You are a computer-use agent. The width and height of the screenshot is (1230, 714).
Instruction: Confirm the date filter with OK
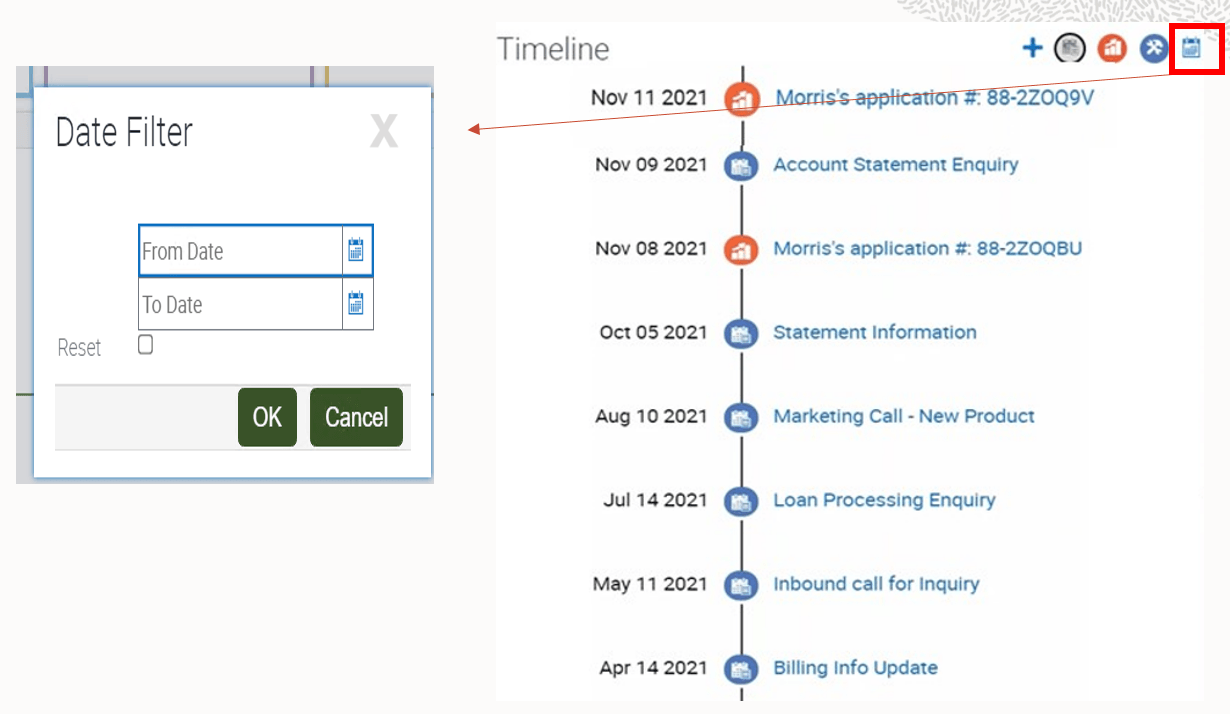(267, 418)
